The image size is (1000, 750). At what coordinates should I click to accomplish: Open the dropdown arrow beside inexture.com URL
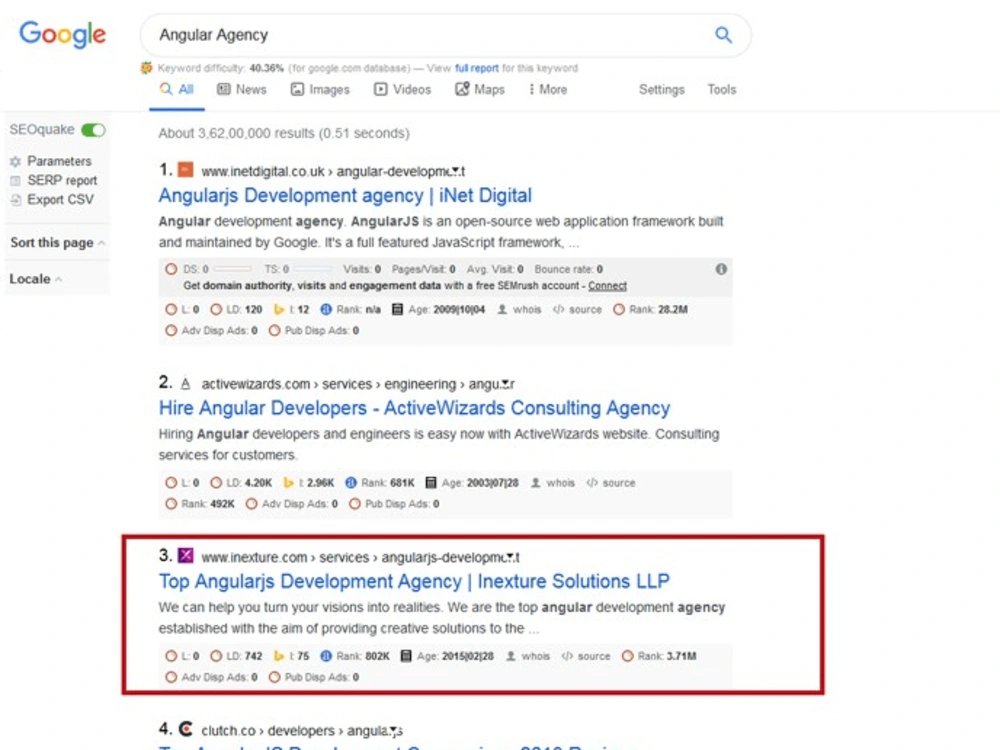pyautogui.click(x=510, y=557)
